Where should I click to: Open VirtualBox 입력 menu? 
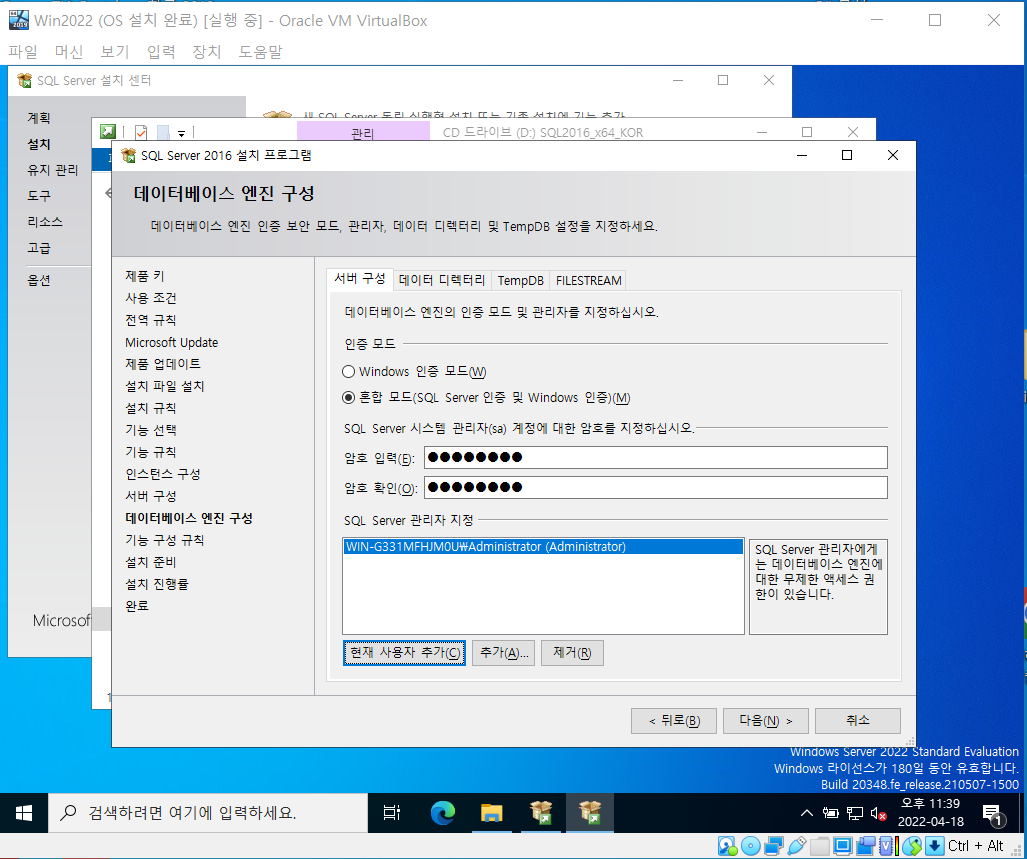click(x=160, y=51)
